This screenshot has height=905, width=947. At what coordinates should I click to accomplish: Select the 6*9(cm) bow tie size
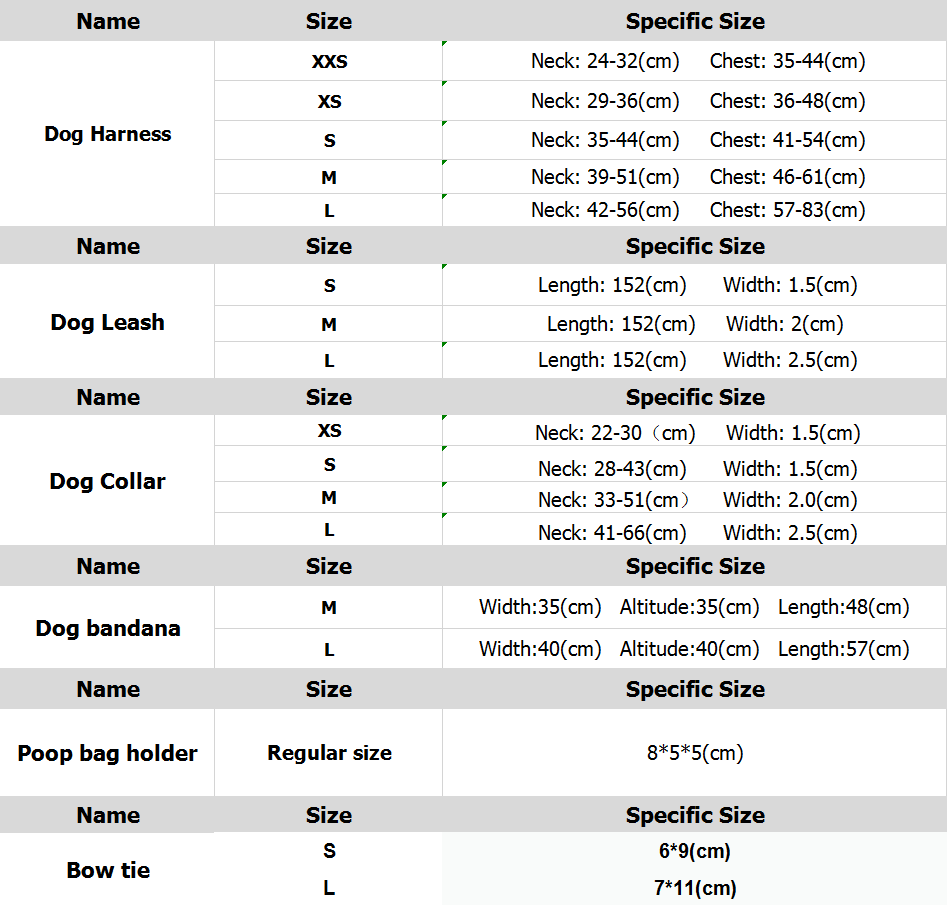click(695, 852)
